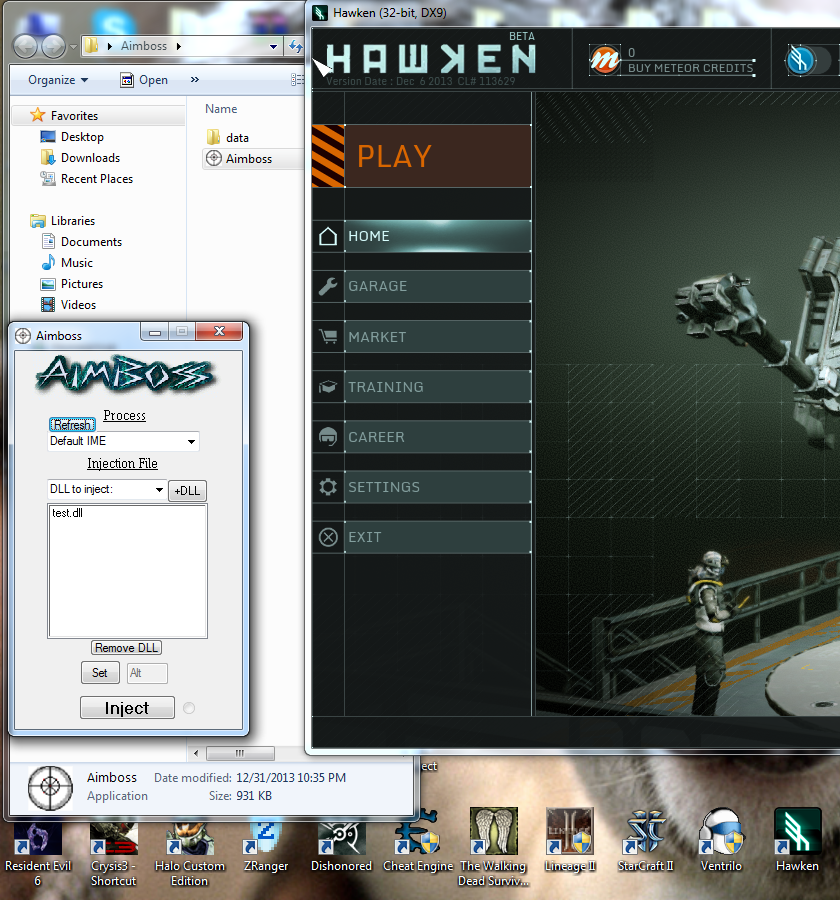Open the MARKET menu in Hawken

438,337
